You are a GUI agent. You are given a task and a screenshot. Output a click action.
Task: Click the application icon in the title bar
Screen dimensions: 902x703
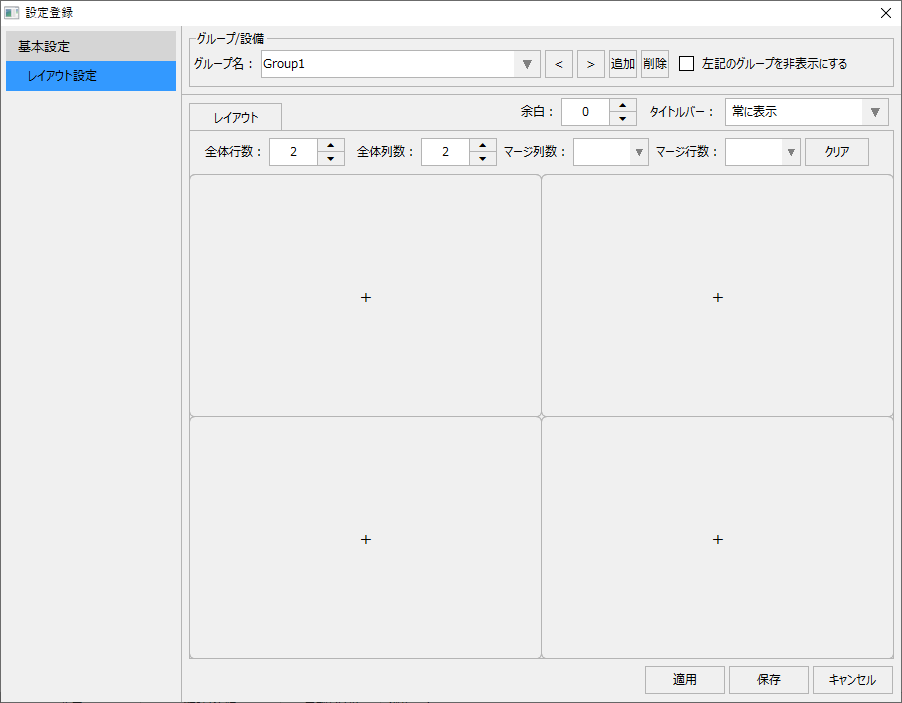pyautogui.click(x=13, y=13)
